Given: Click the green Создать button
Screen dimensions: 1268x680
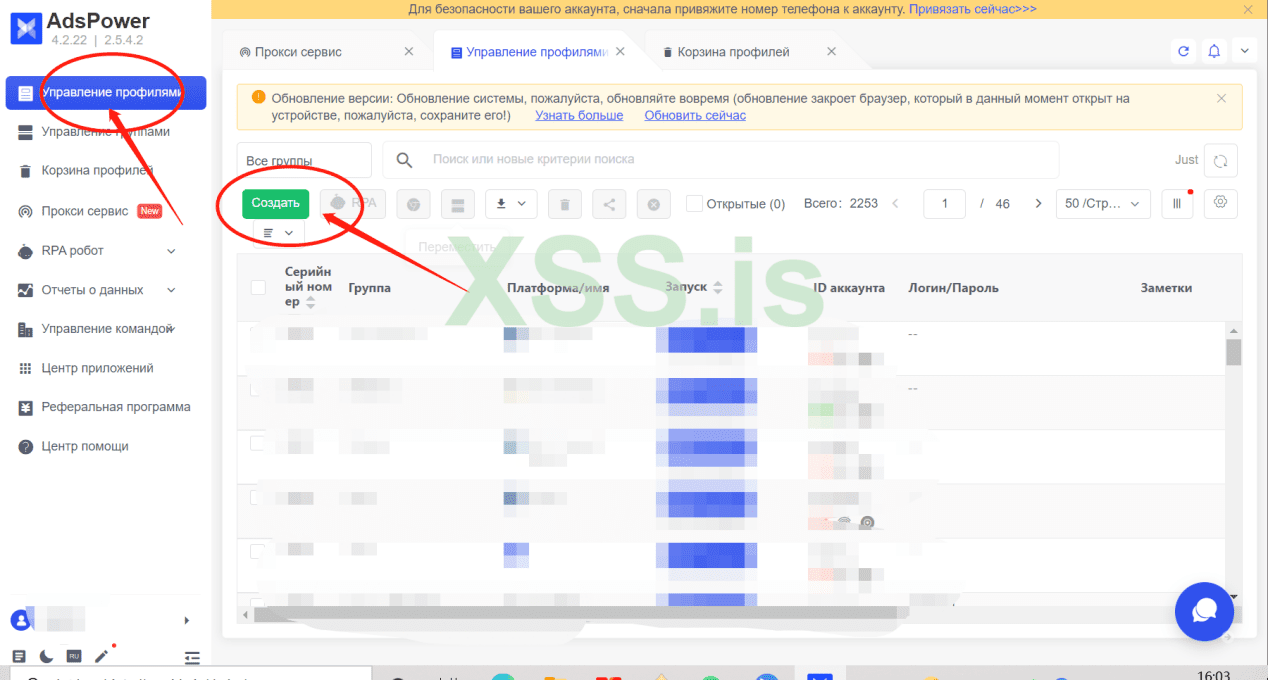Looking at the screenshot, I should [275, 203].
